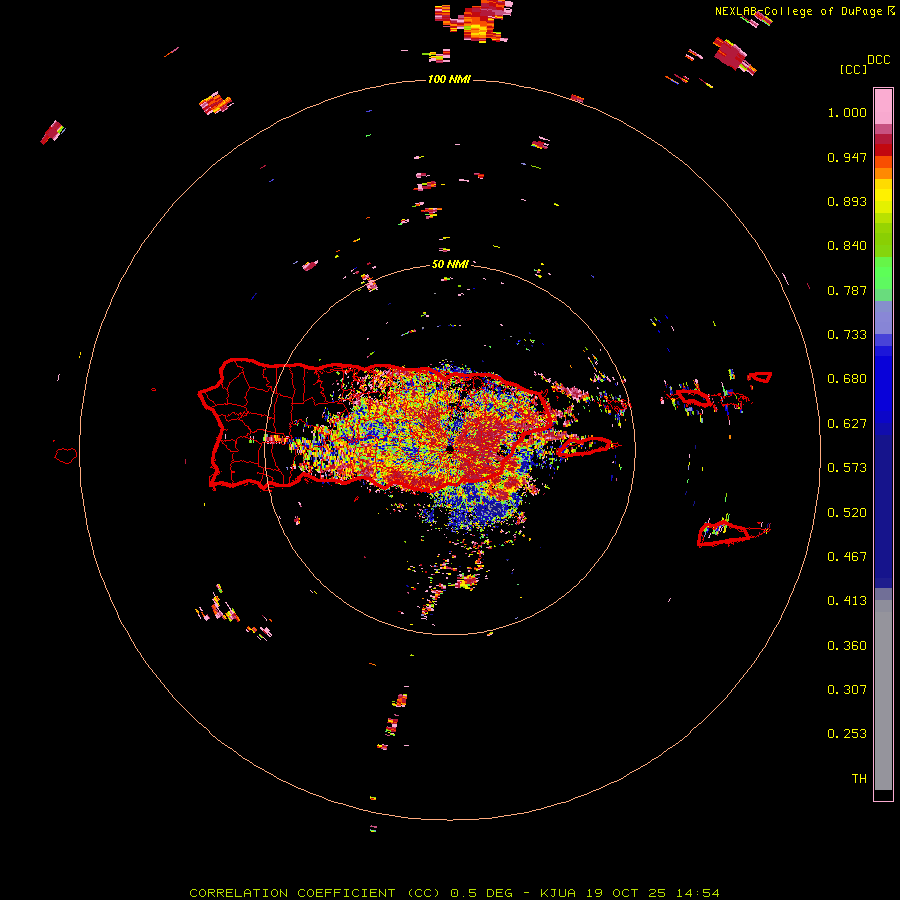Click the 1.000 scale value
This screenshot has height=900, width=900.
click(847, 112)
